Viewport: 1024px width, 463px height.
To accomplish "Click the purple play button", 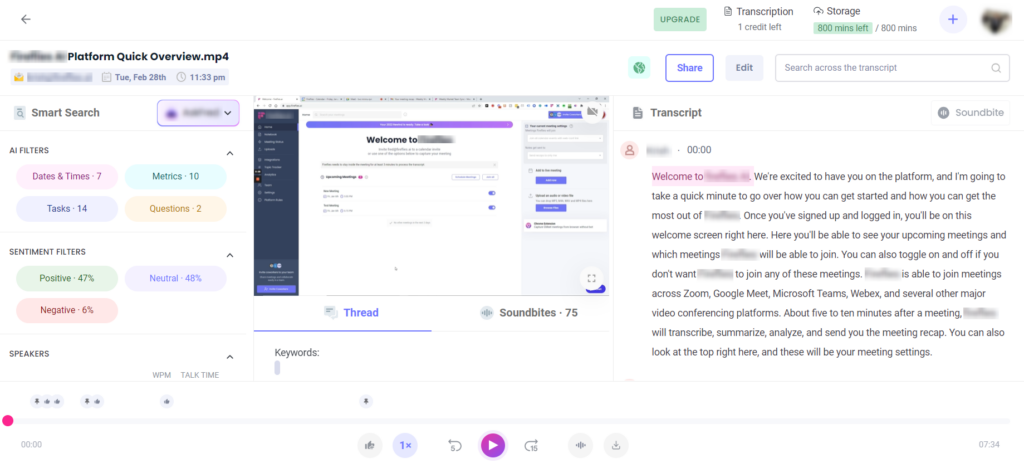I will click(x=492, y=444).
